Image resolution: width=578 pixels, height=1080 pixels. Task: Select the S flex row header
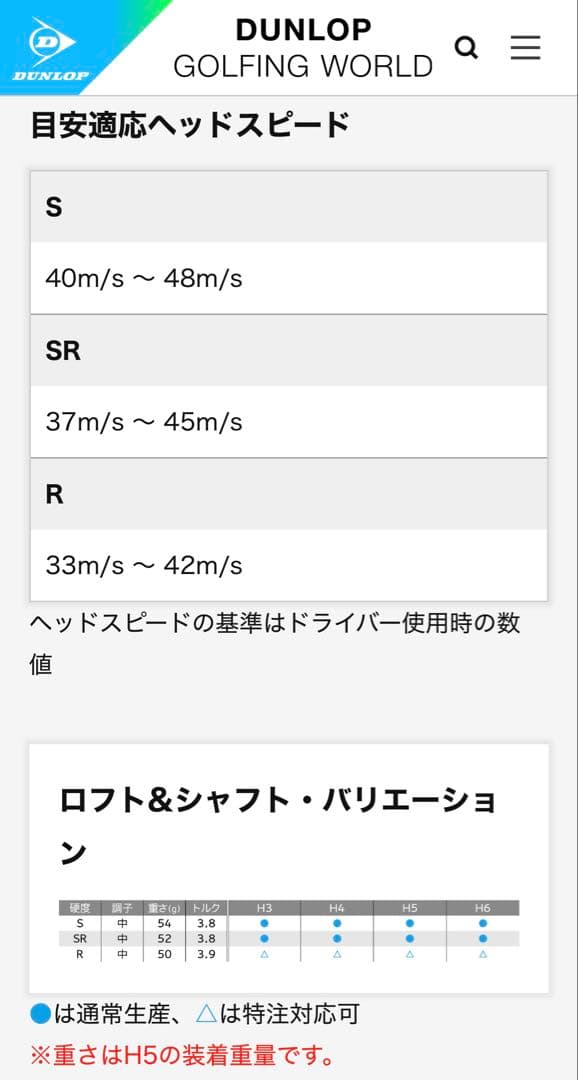click(x=78, y=924)
